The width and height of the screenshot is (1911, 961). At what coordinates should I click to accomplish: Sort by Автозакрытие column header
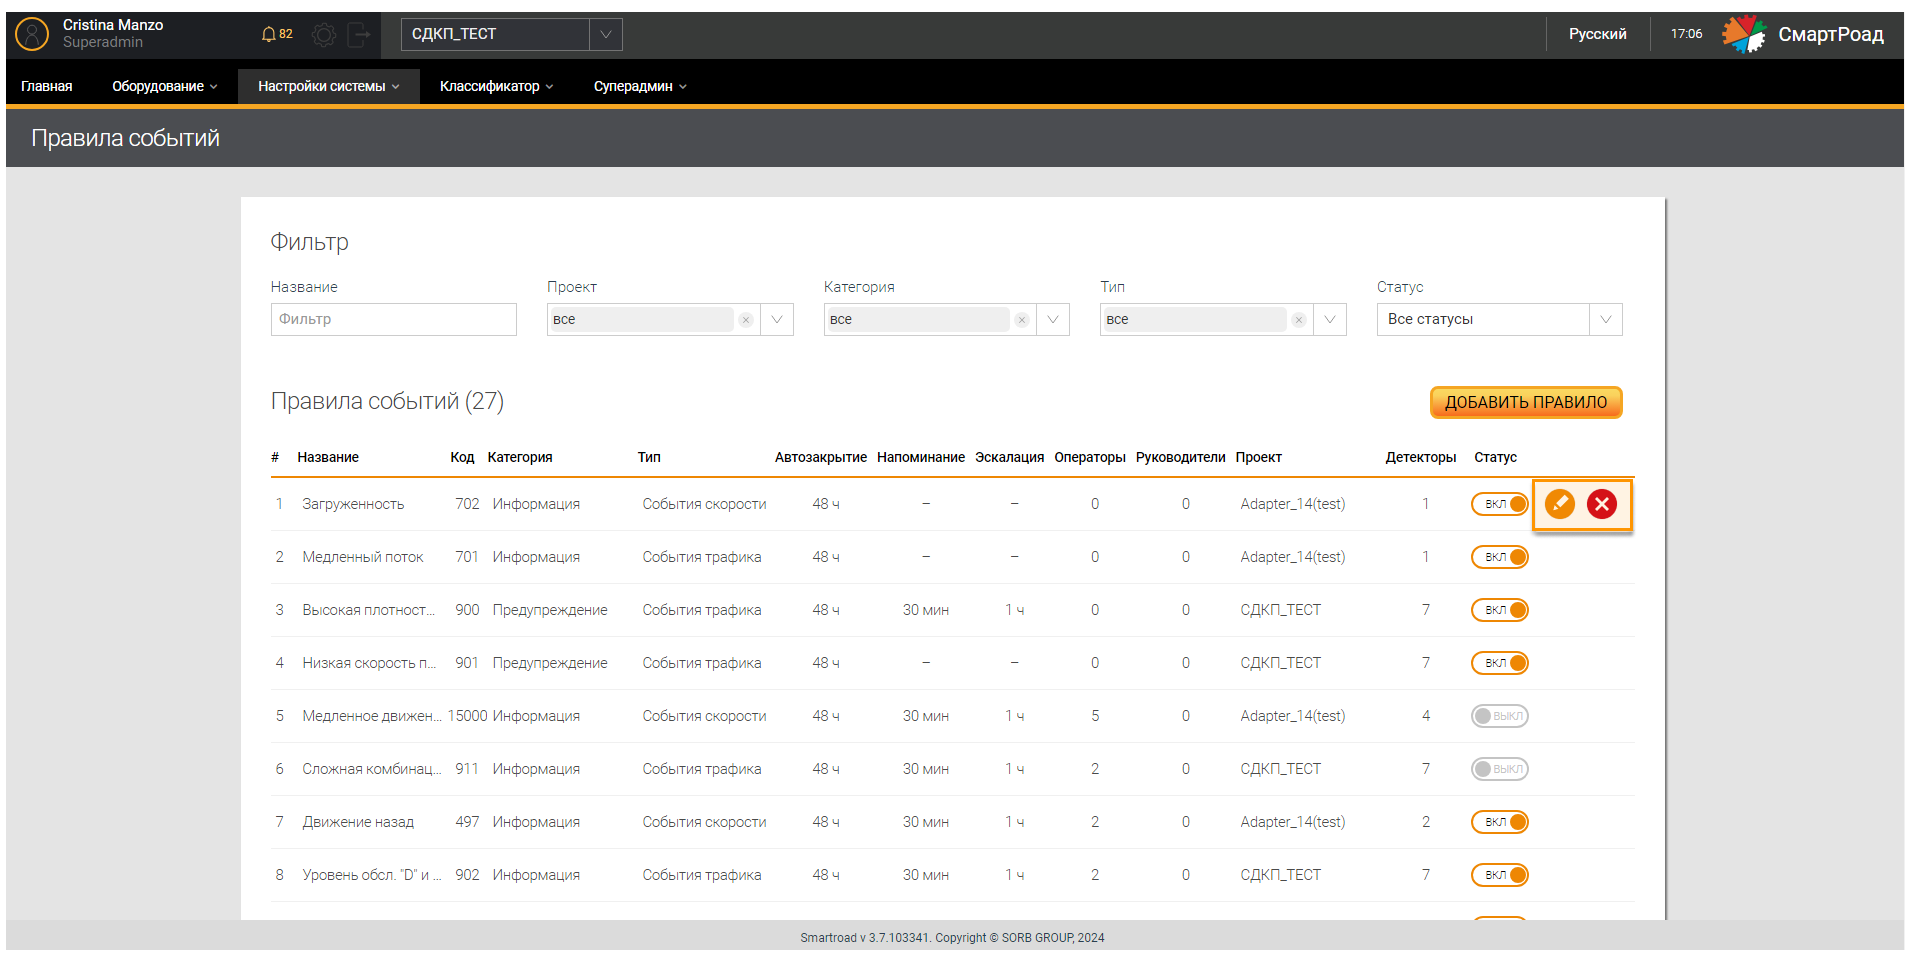click(821, 457)
